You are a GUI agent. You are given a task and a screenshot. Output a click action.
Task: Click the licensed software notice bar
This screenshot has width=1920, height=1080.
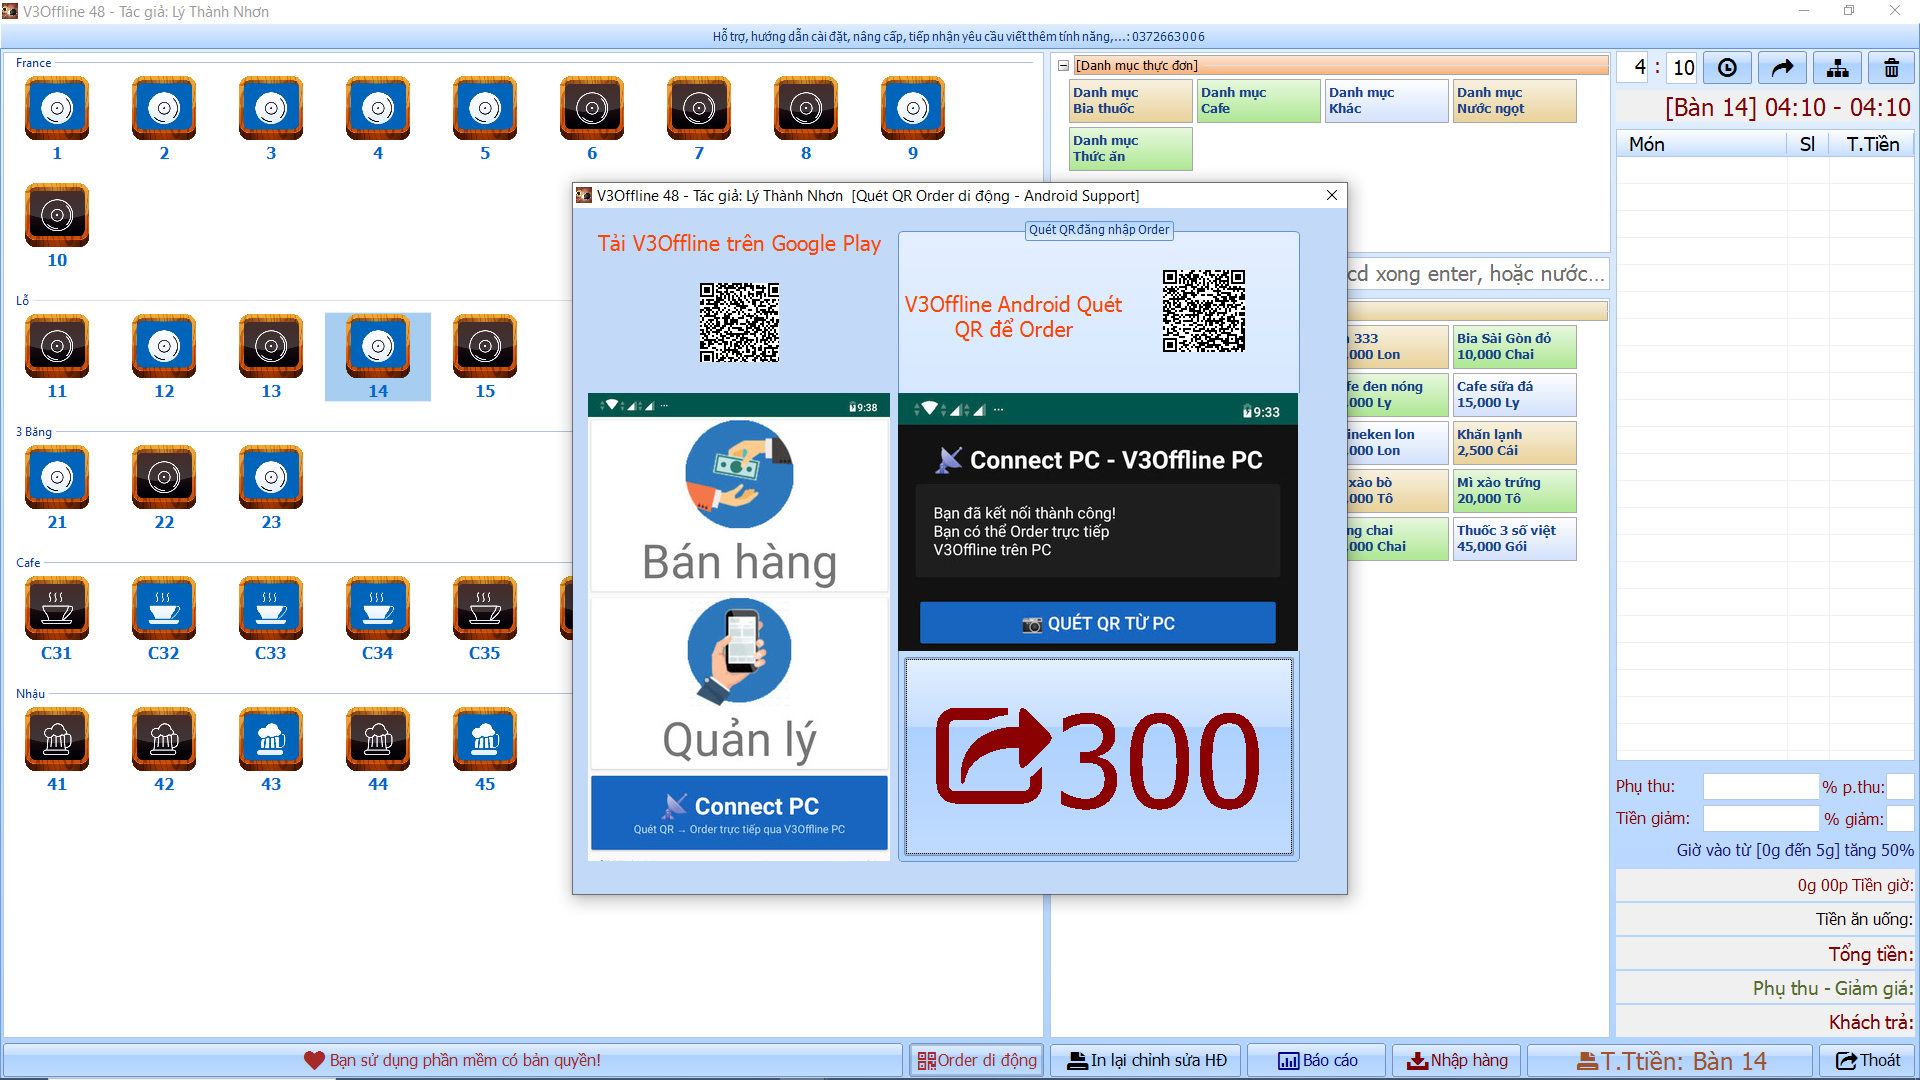(453, 1060)
